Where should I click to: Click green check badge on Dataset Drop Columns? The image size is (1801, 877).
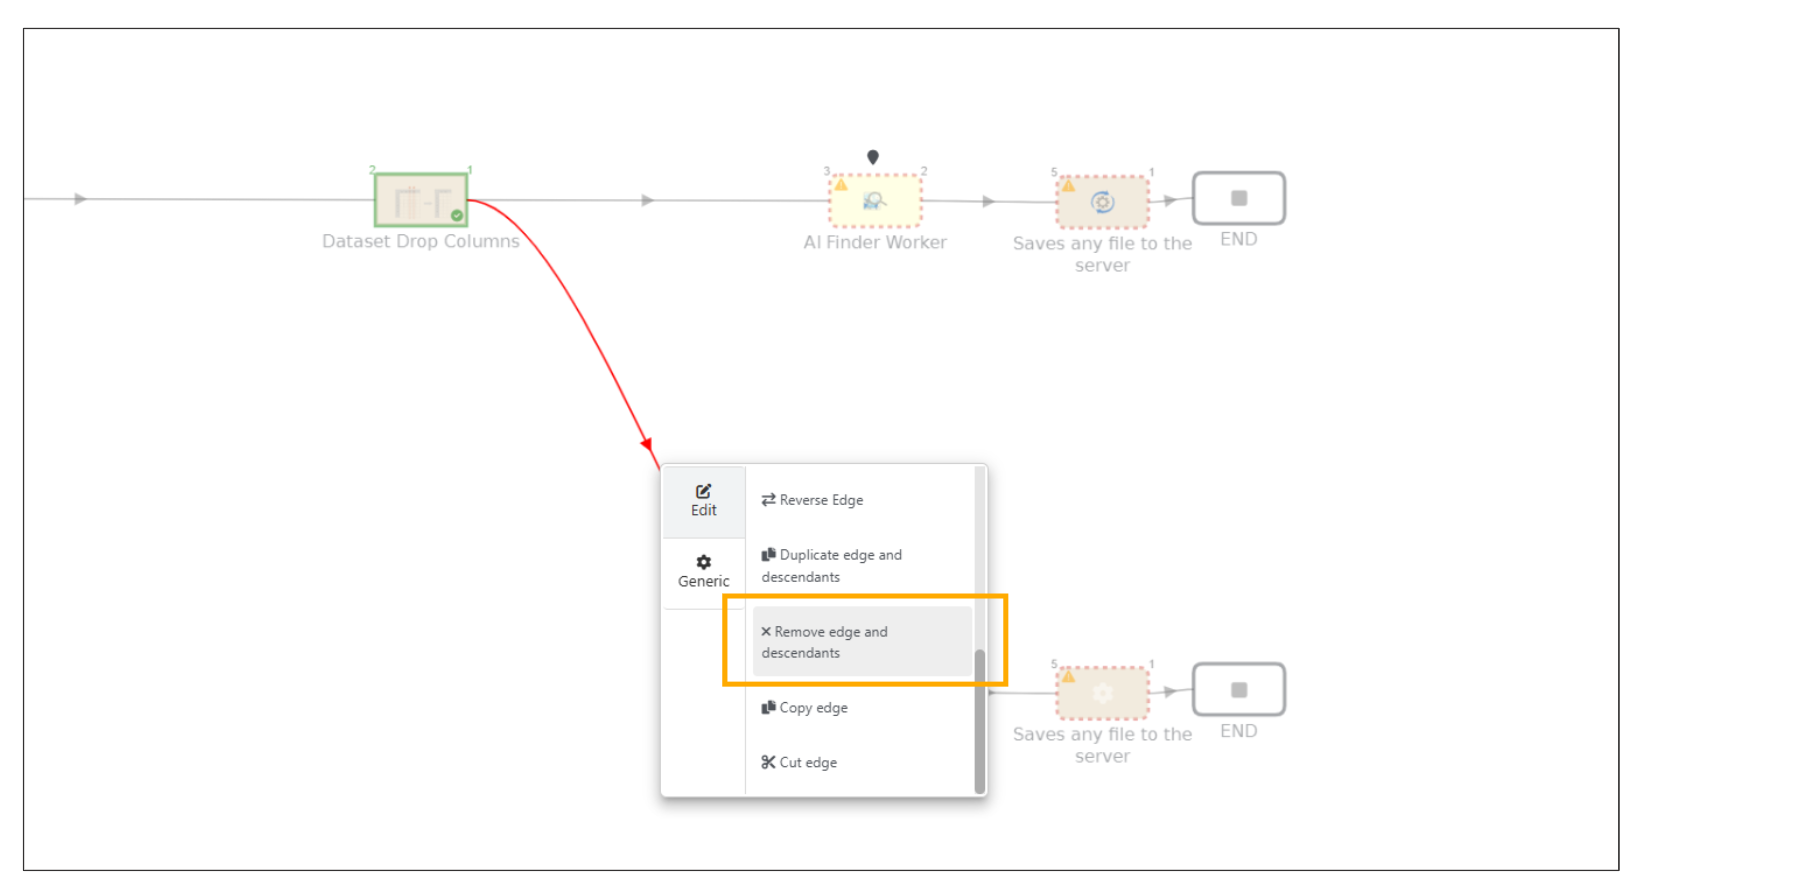point(457,215)
